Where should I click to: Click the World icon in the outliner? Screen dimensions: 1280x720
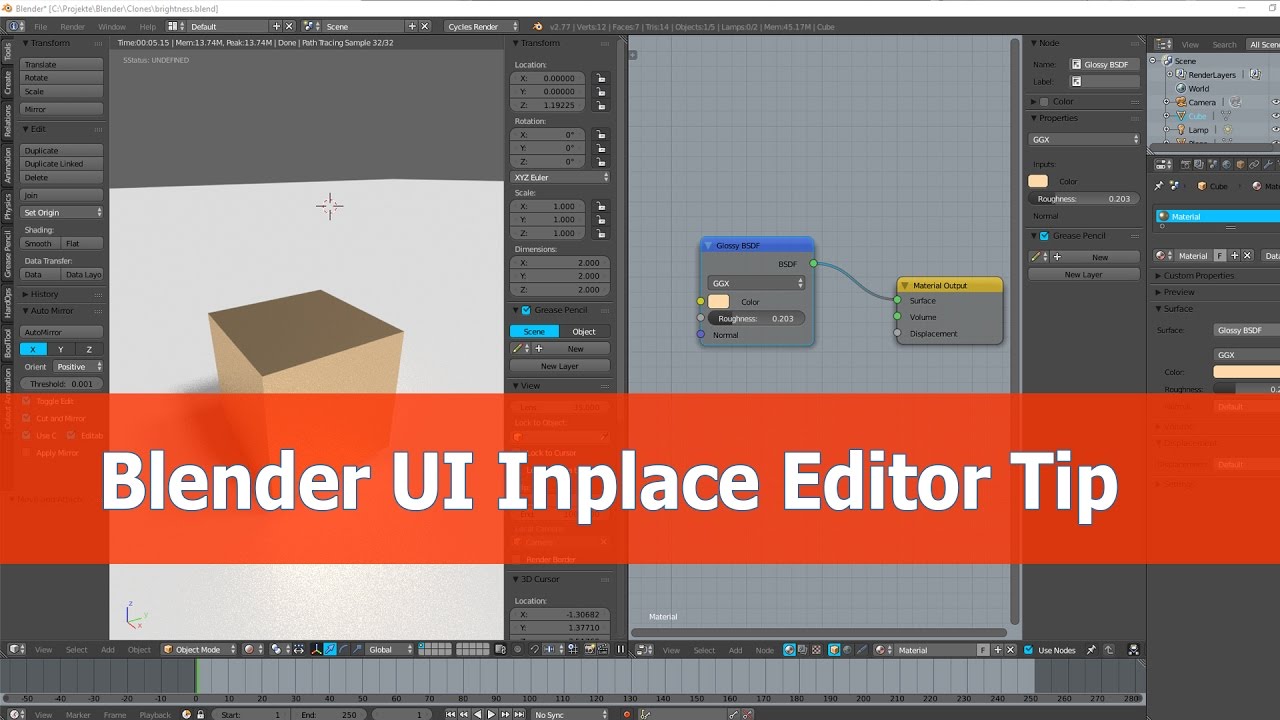pyautogui.click(x=1180, y=88)
